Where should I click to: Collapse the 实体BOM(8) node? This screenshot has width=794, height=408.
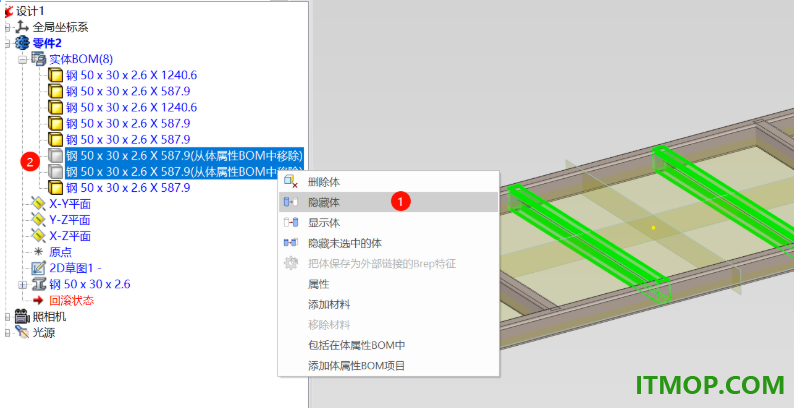tap(22, 59)
